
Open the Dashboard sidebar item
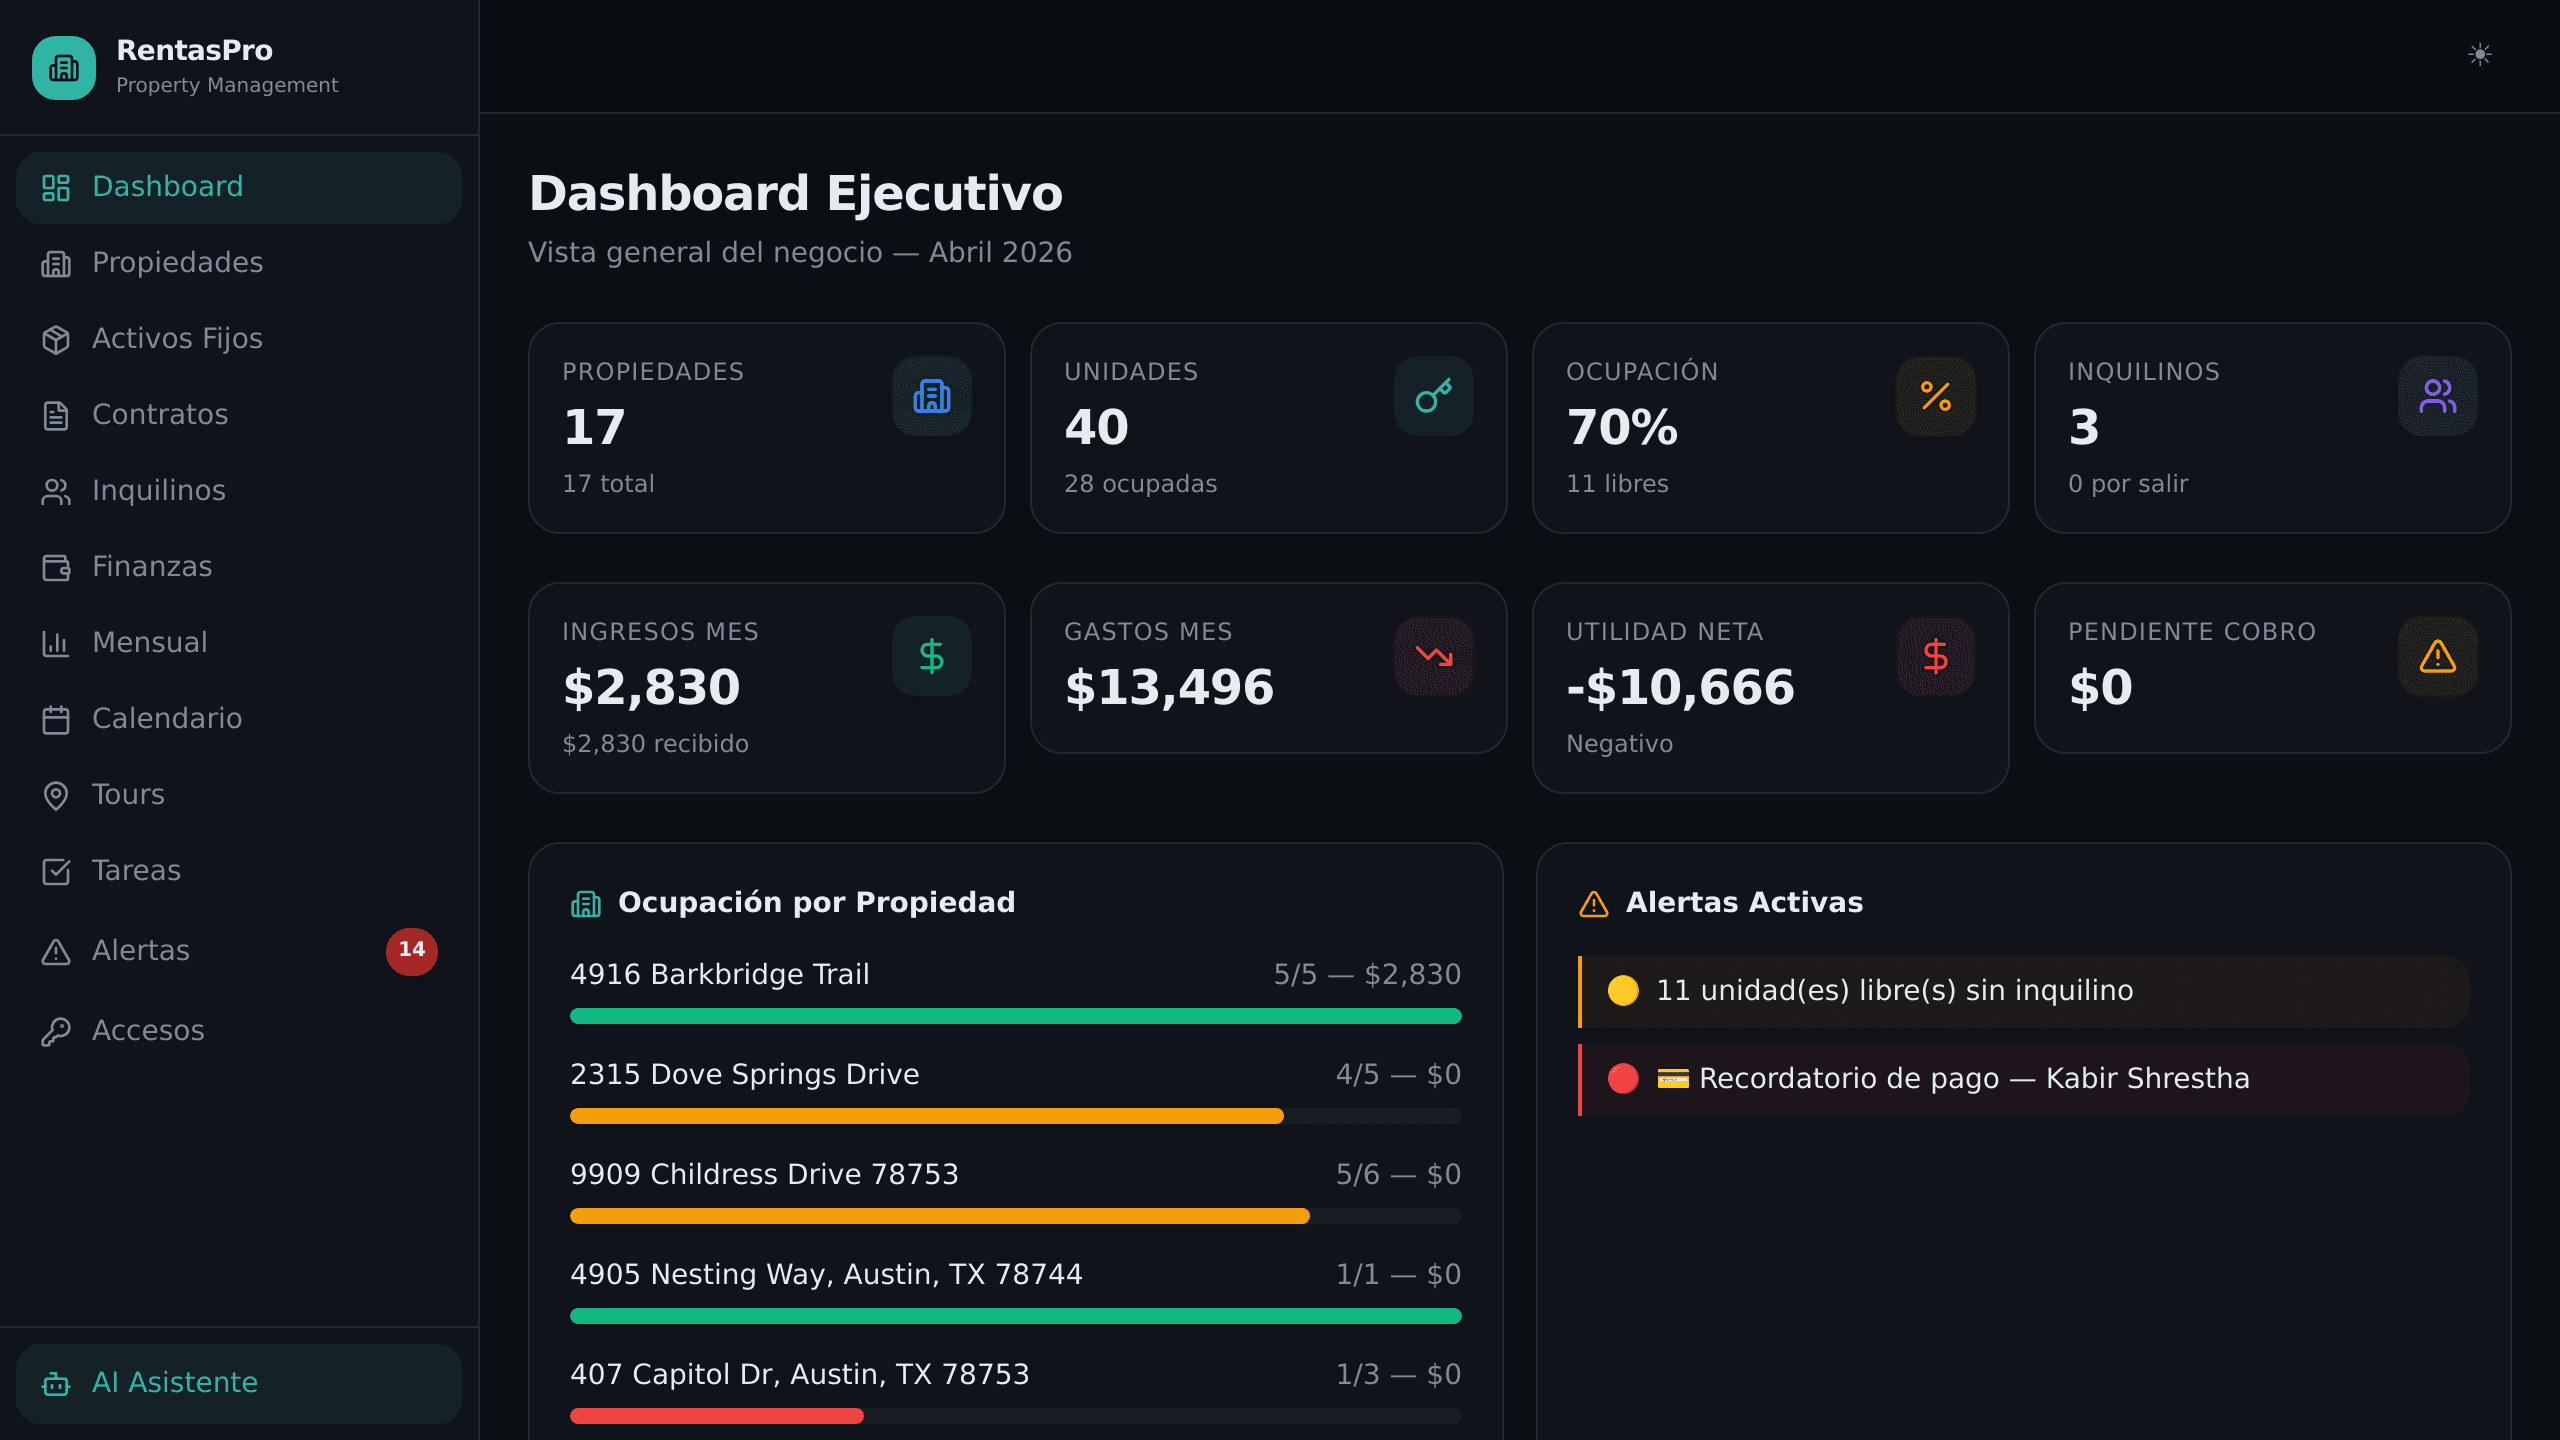pos(239,187)
